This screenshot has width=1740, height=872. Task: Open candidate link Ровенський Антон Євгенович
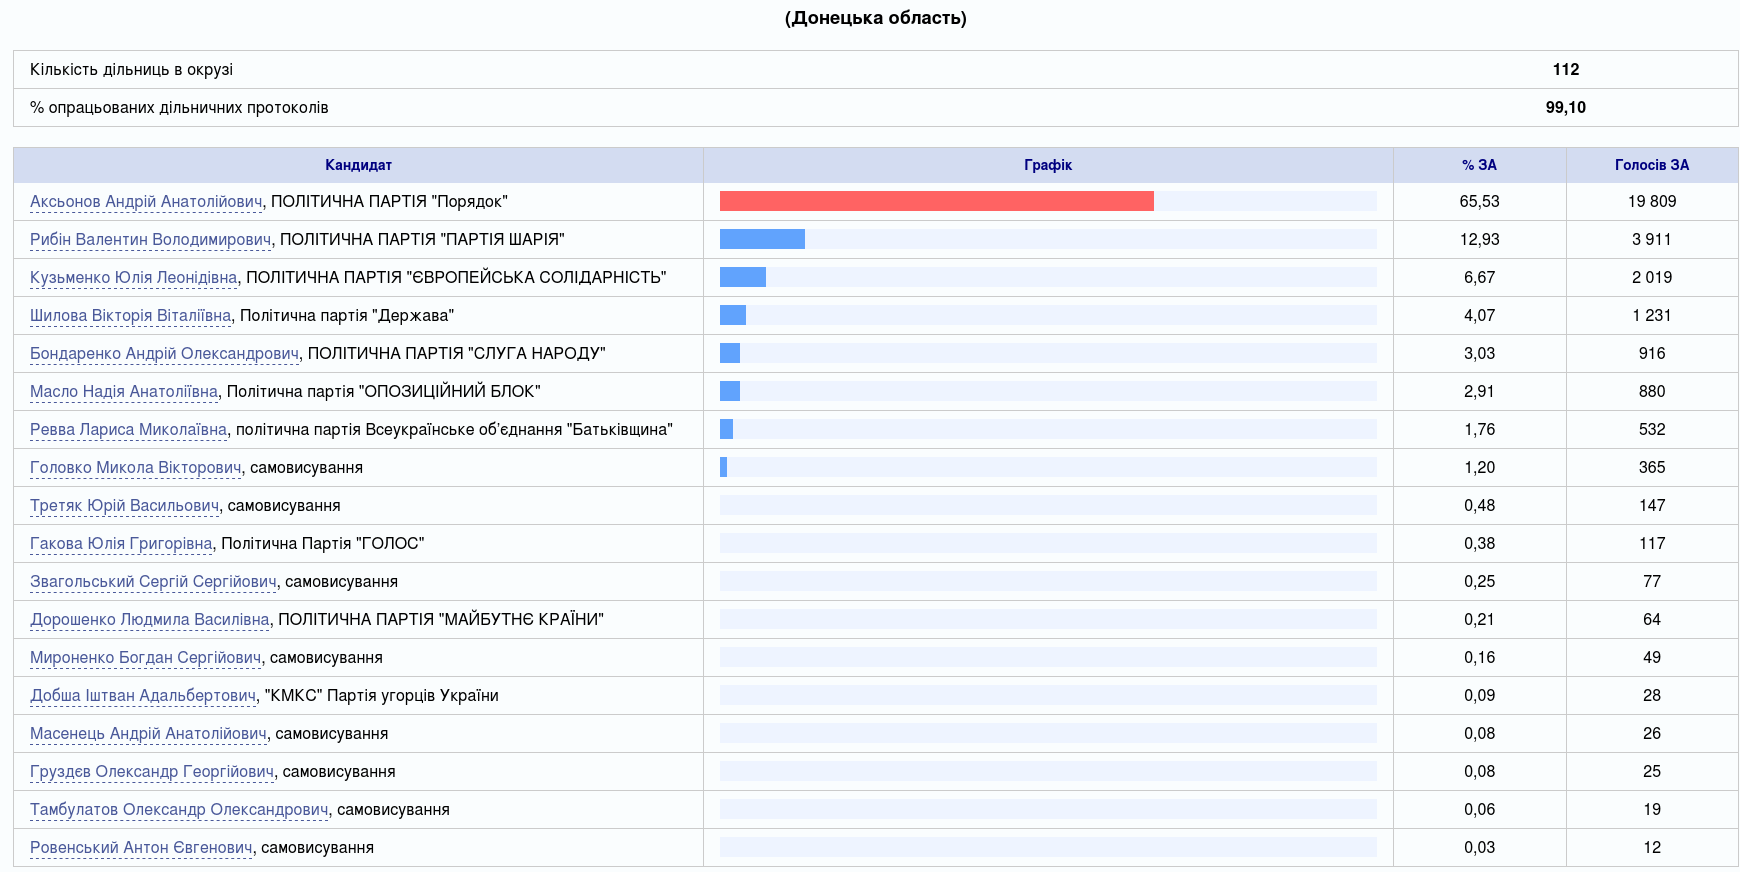click(x=141, y=847)
